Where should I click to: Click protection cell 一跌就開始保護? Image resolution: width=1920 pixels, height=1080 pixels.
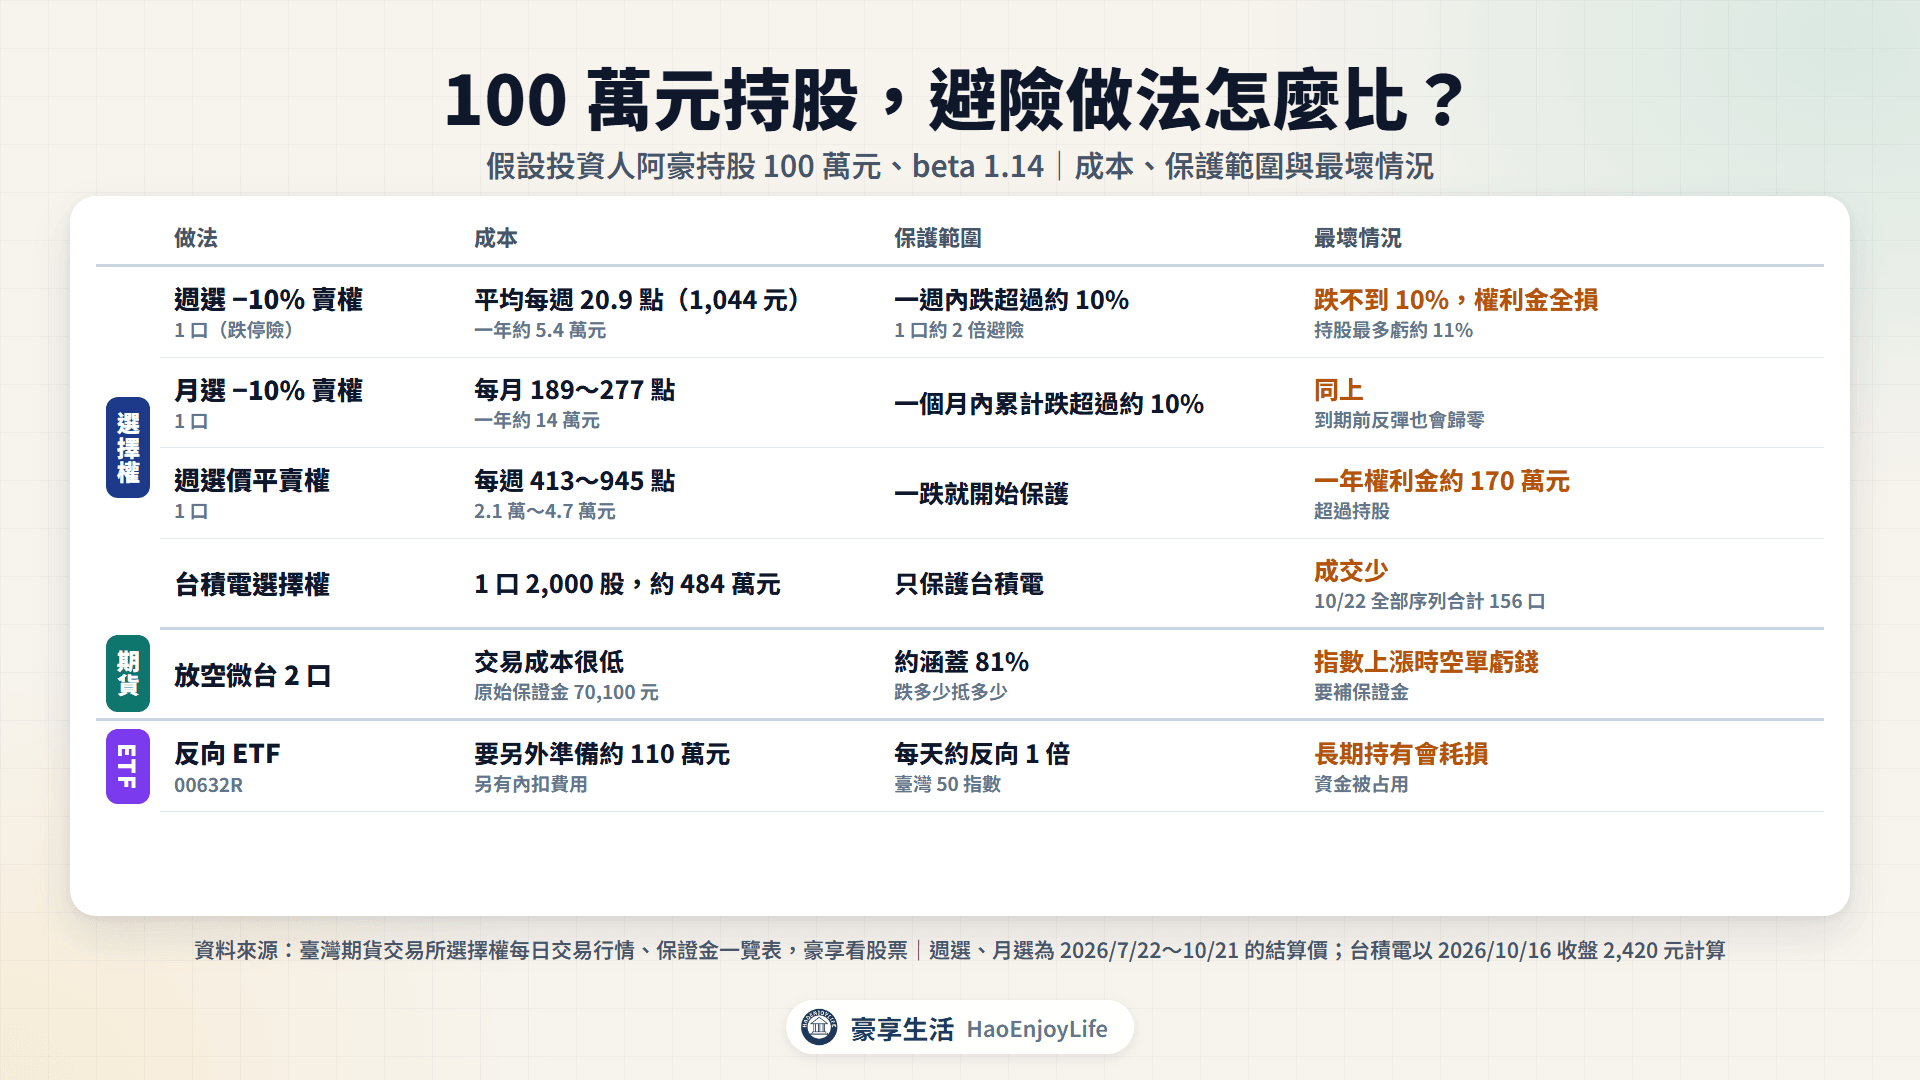981,494
